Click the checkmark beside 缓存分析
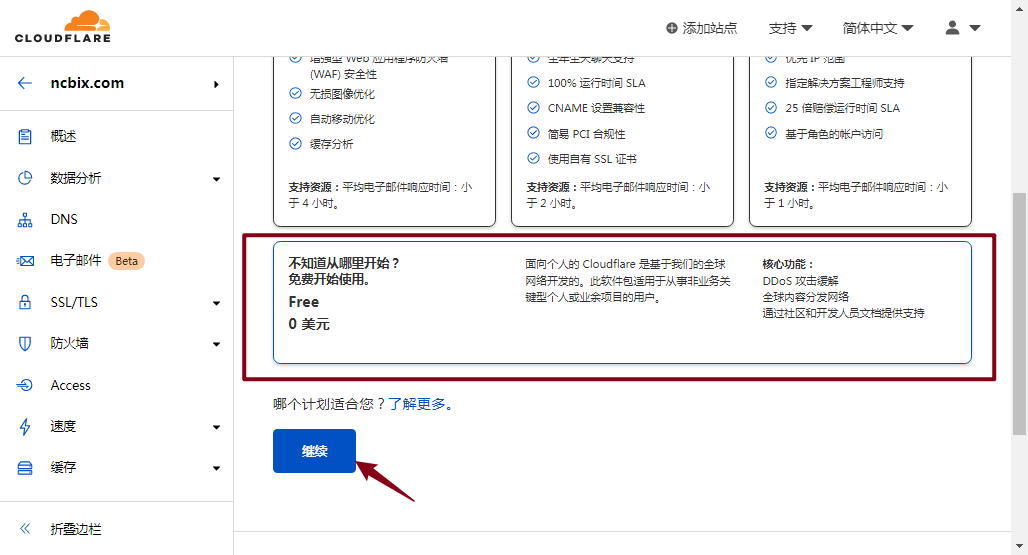This screenshot has height=555, width=1028. coord(296,144)
